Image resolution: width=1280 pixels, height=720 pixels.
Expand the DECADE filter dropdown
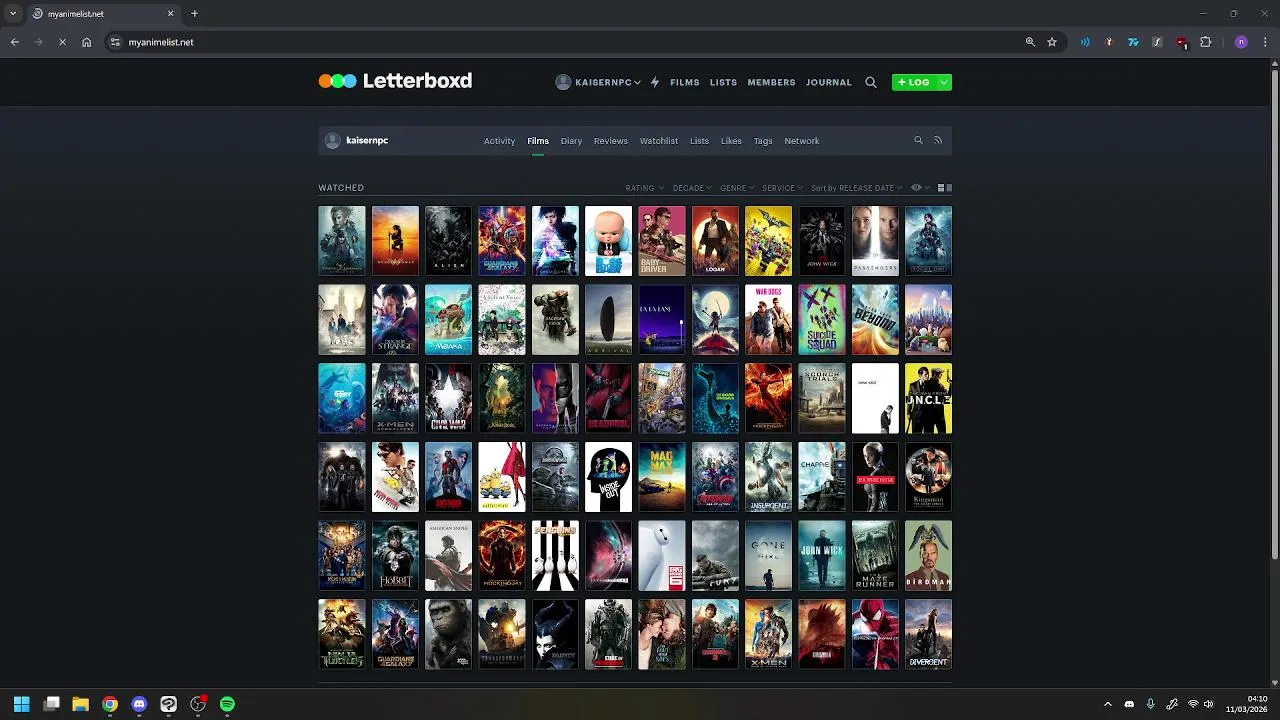692,188
